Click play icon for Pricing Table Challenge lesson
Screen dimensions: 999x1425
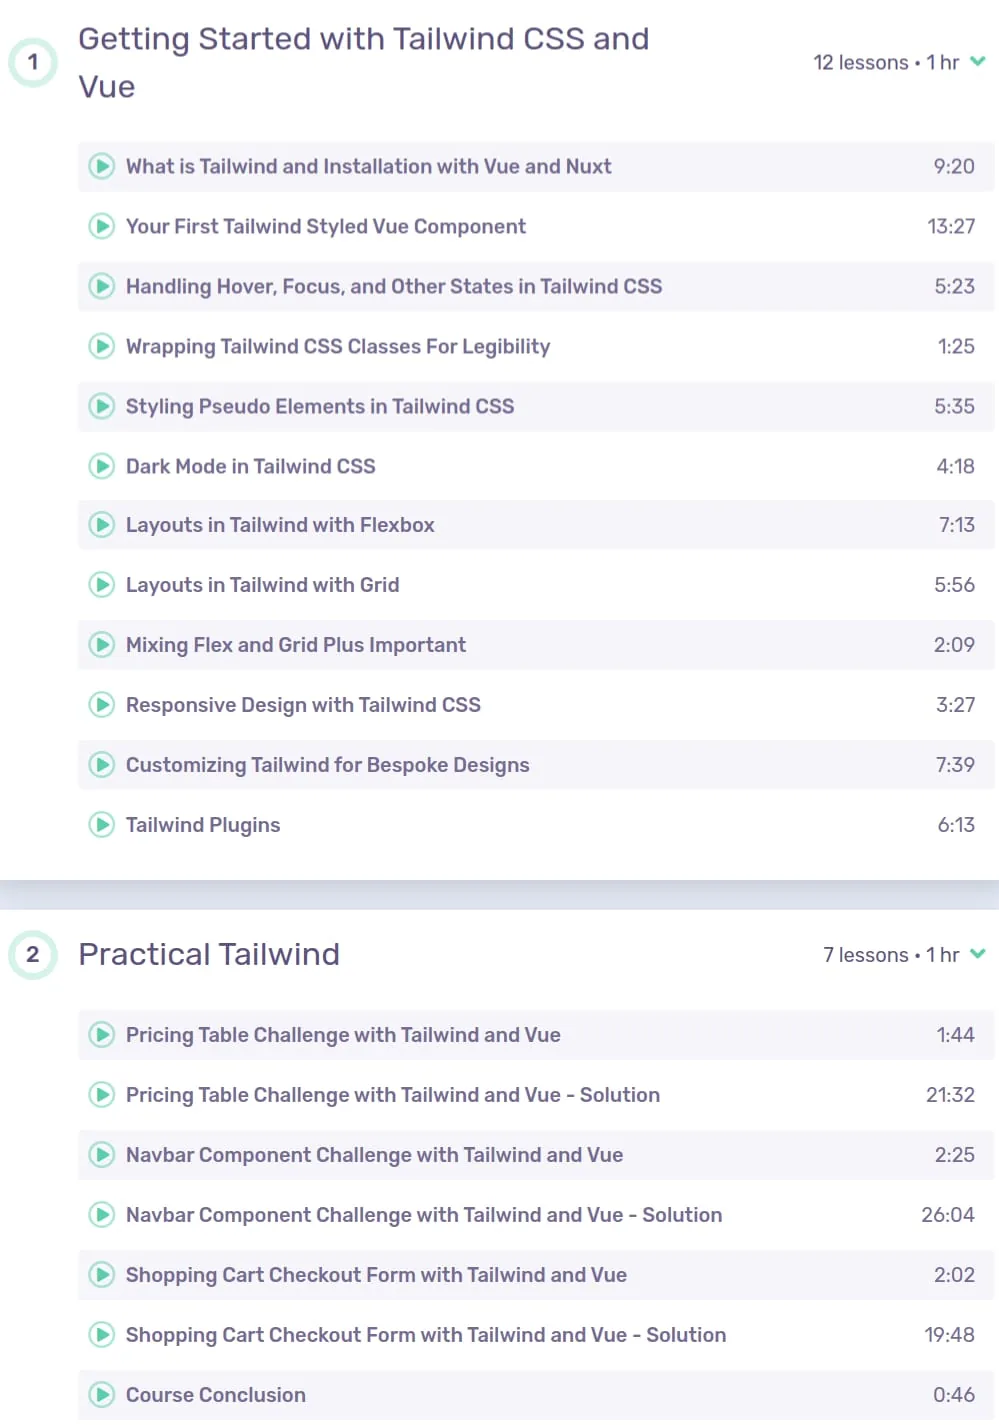pyautogui.click(x=102, y=1035)
